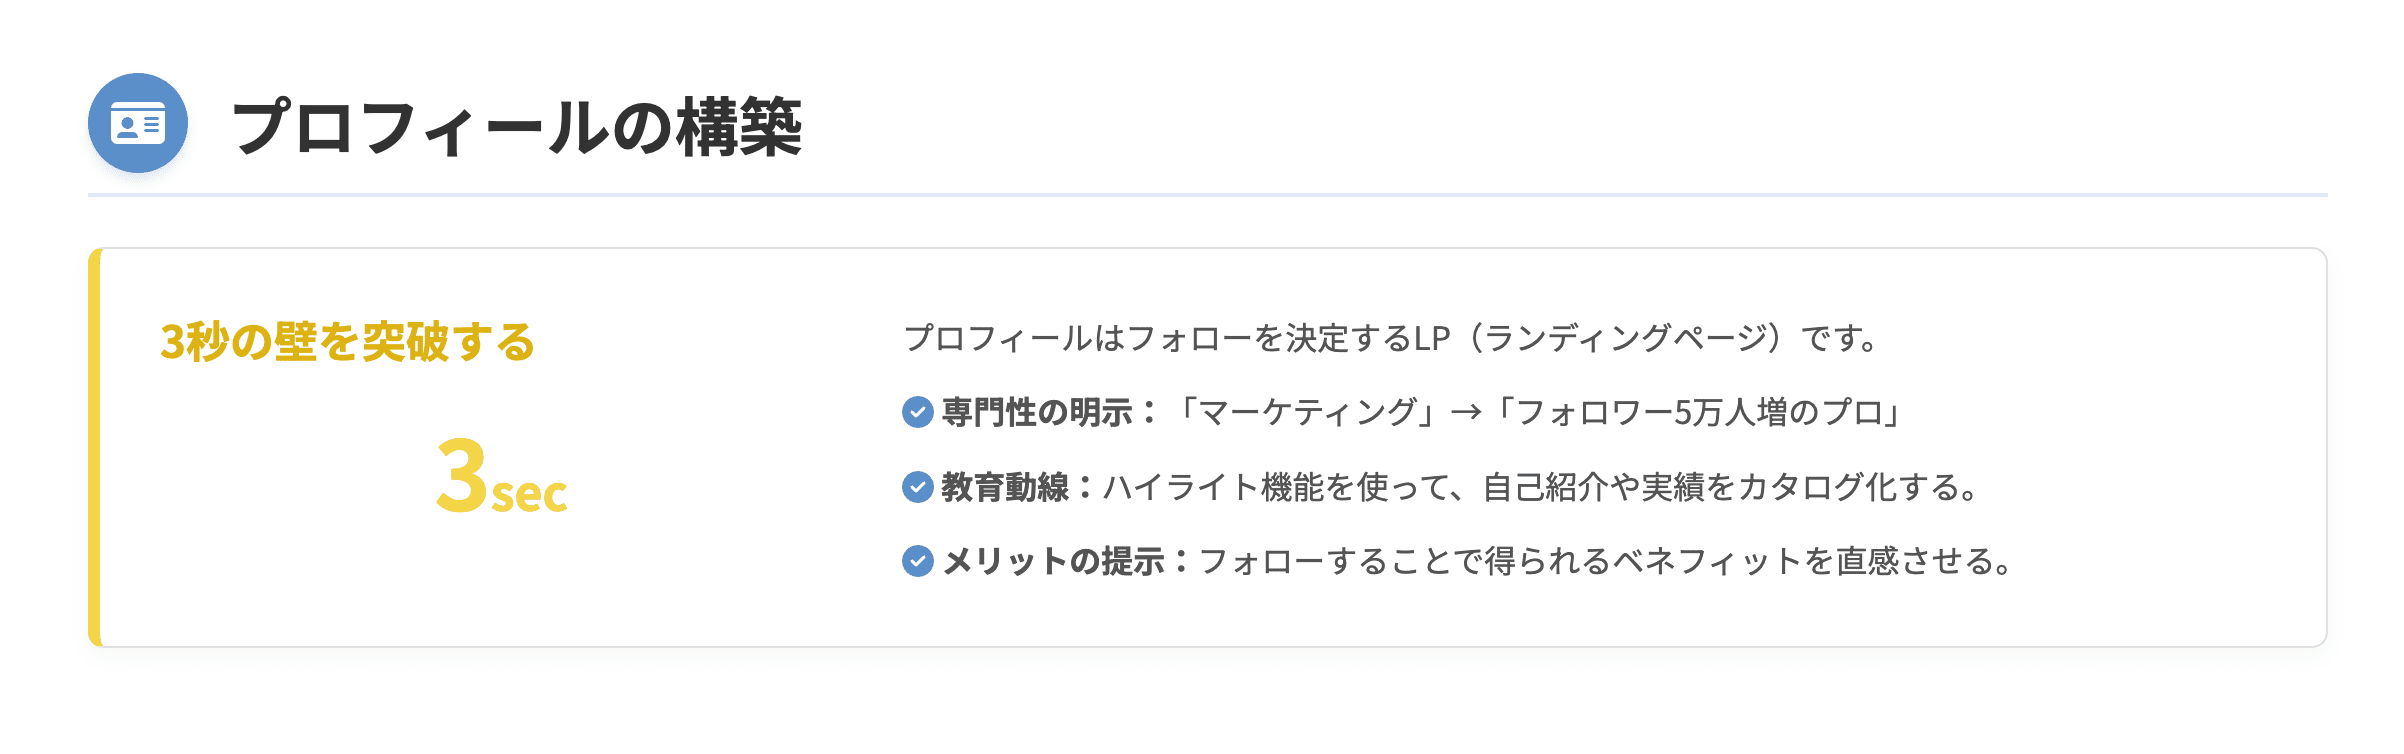Click the text 「フォロワー5万人増のプロ」
Viewport: 2404px width, 754px height.
1699,412
